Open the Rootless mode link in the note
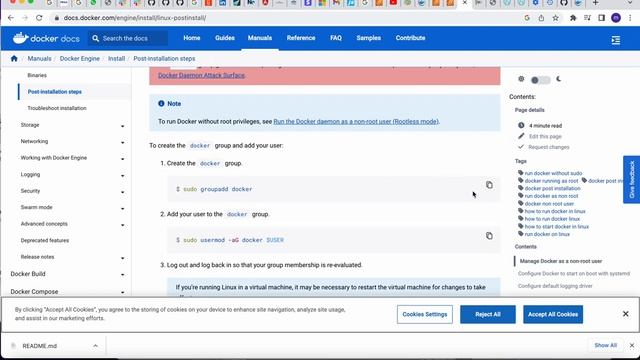Image resolution: width=640 pixels, height=360 pixels. point(356,121)
